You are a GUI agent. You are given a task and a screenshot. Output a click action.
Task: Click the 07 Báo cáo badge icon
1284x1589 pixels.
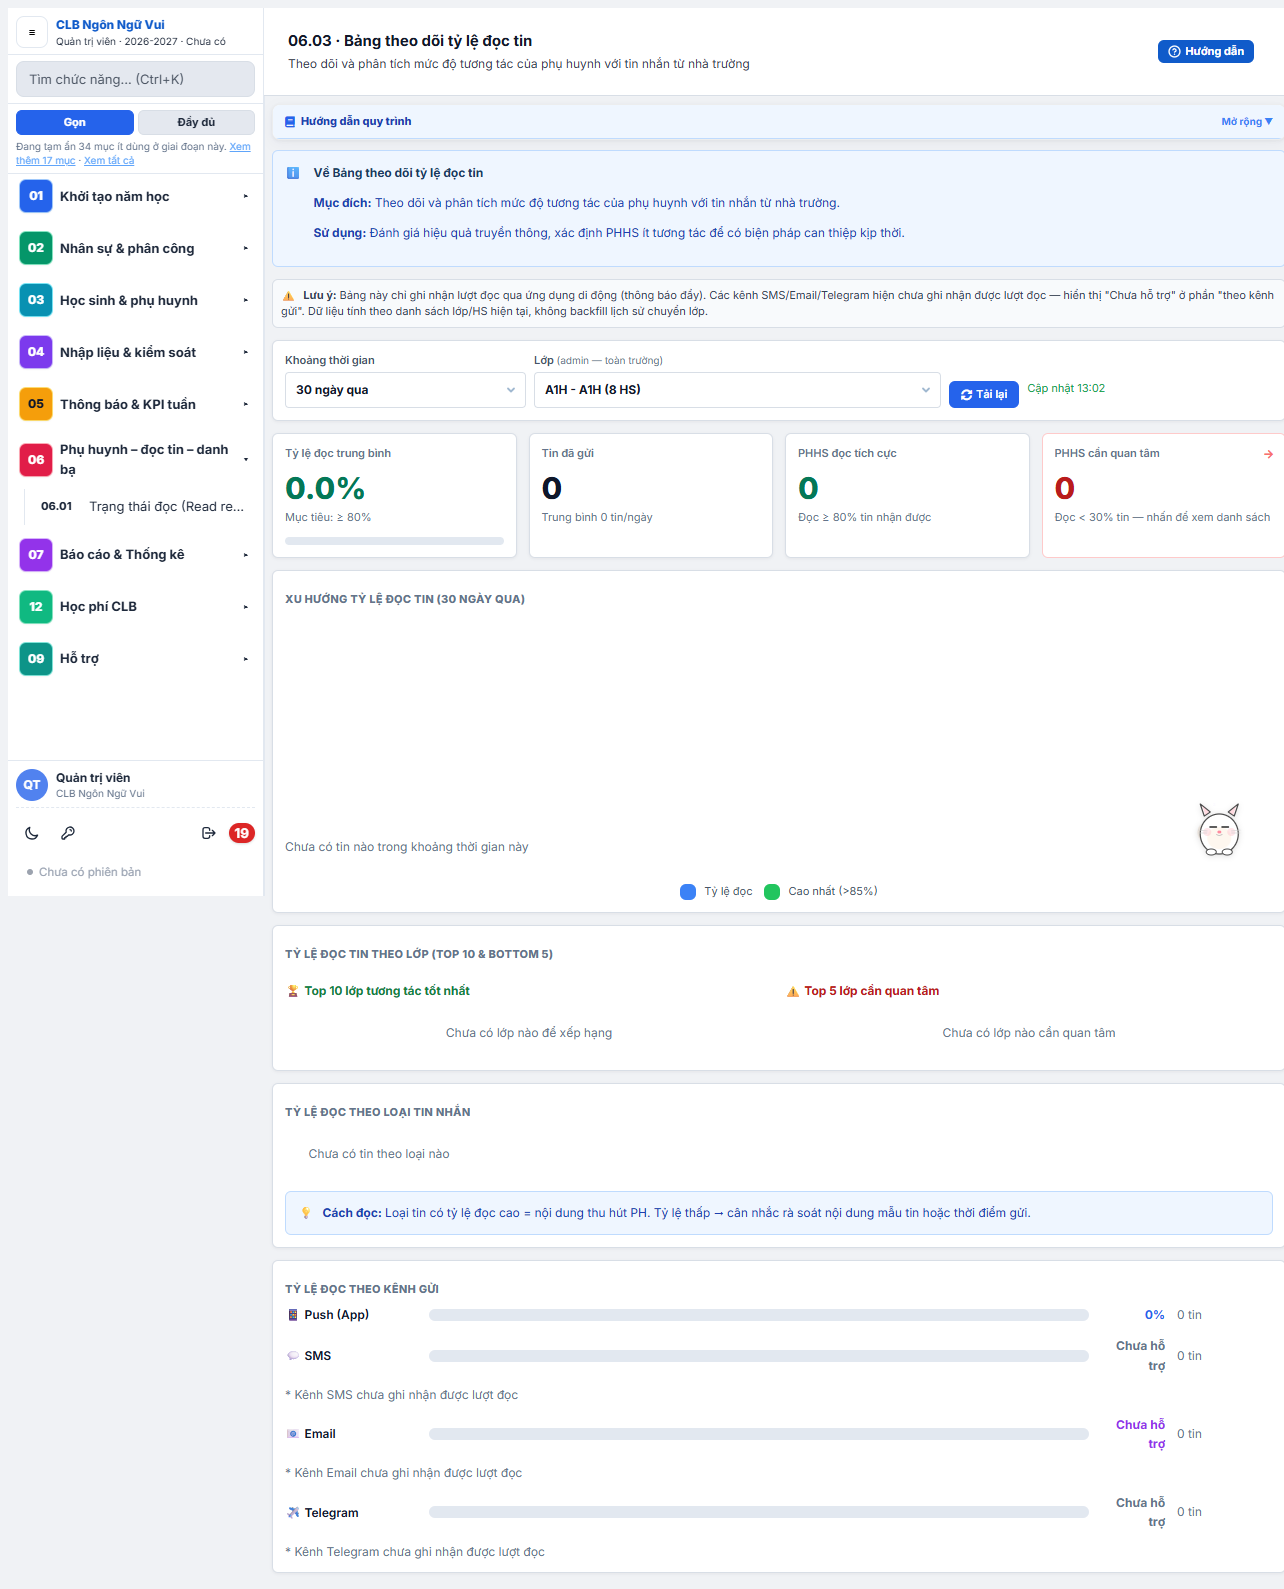click(x=36, y=554)
